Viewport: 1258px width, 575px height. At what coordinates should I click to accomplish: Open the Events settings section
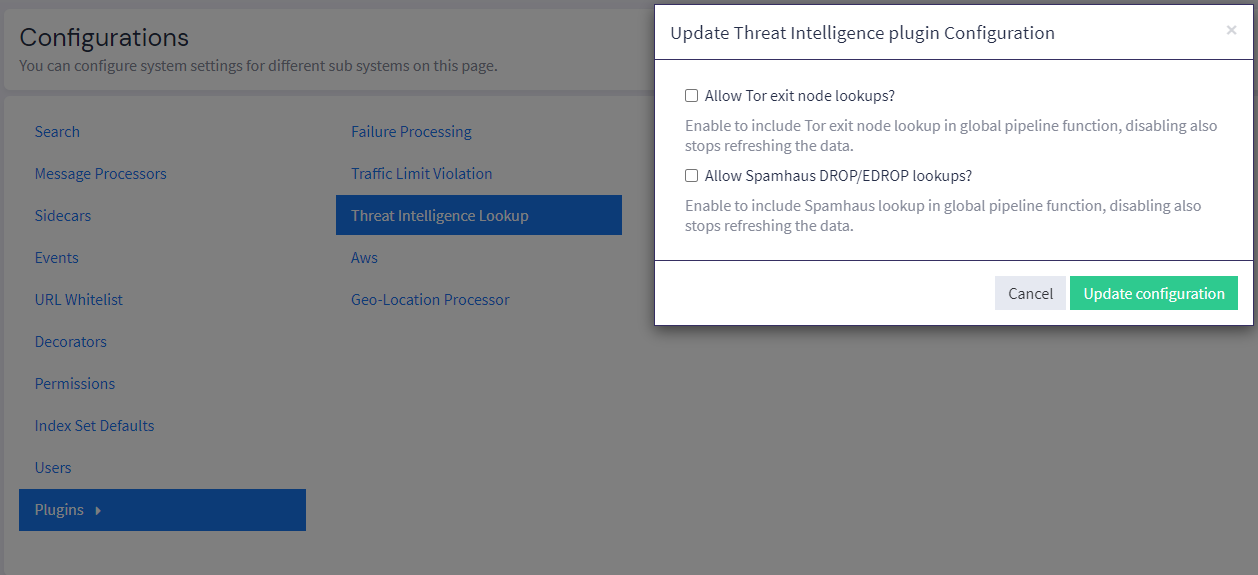coord(56,258)
